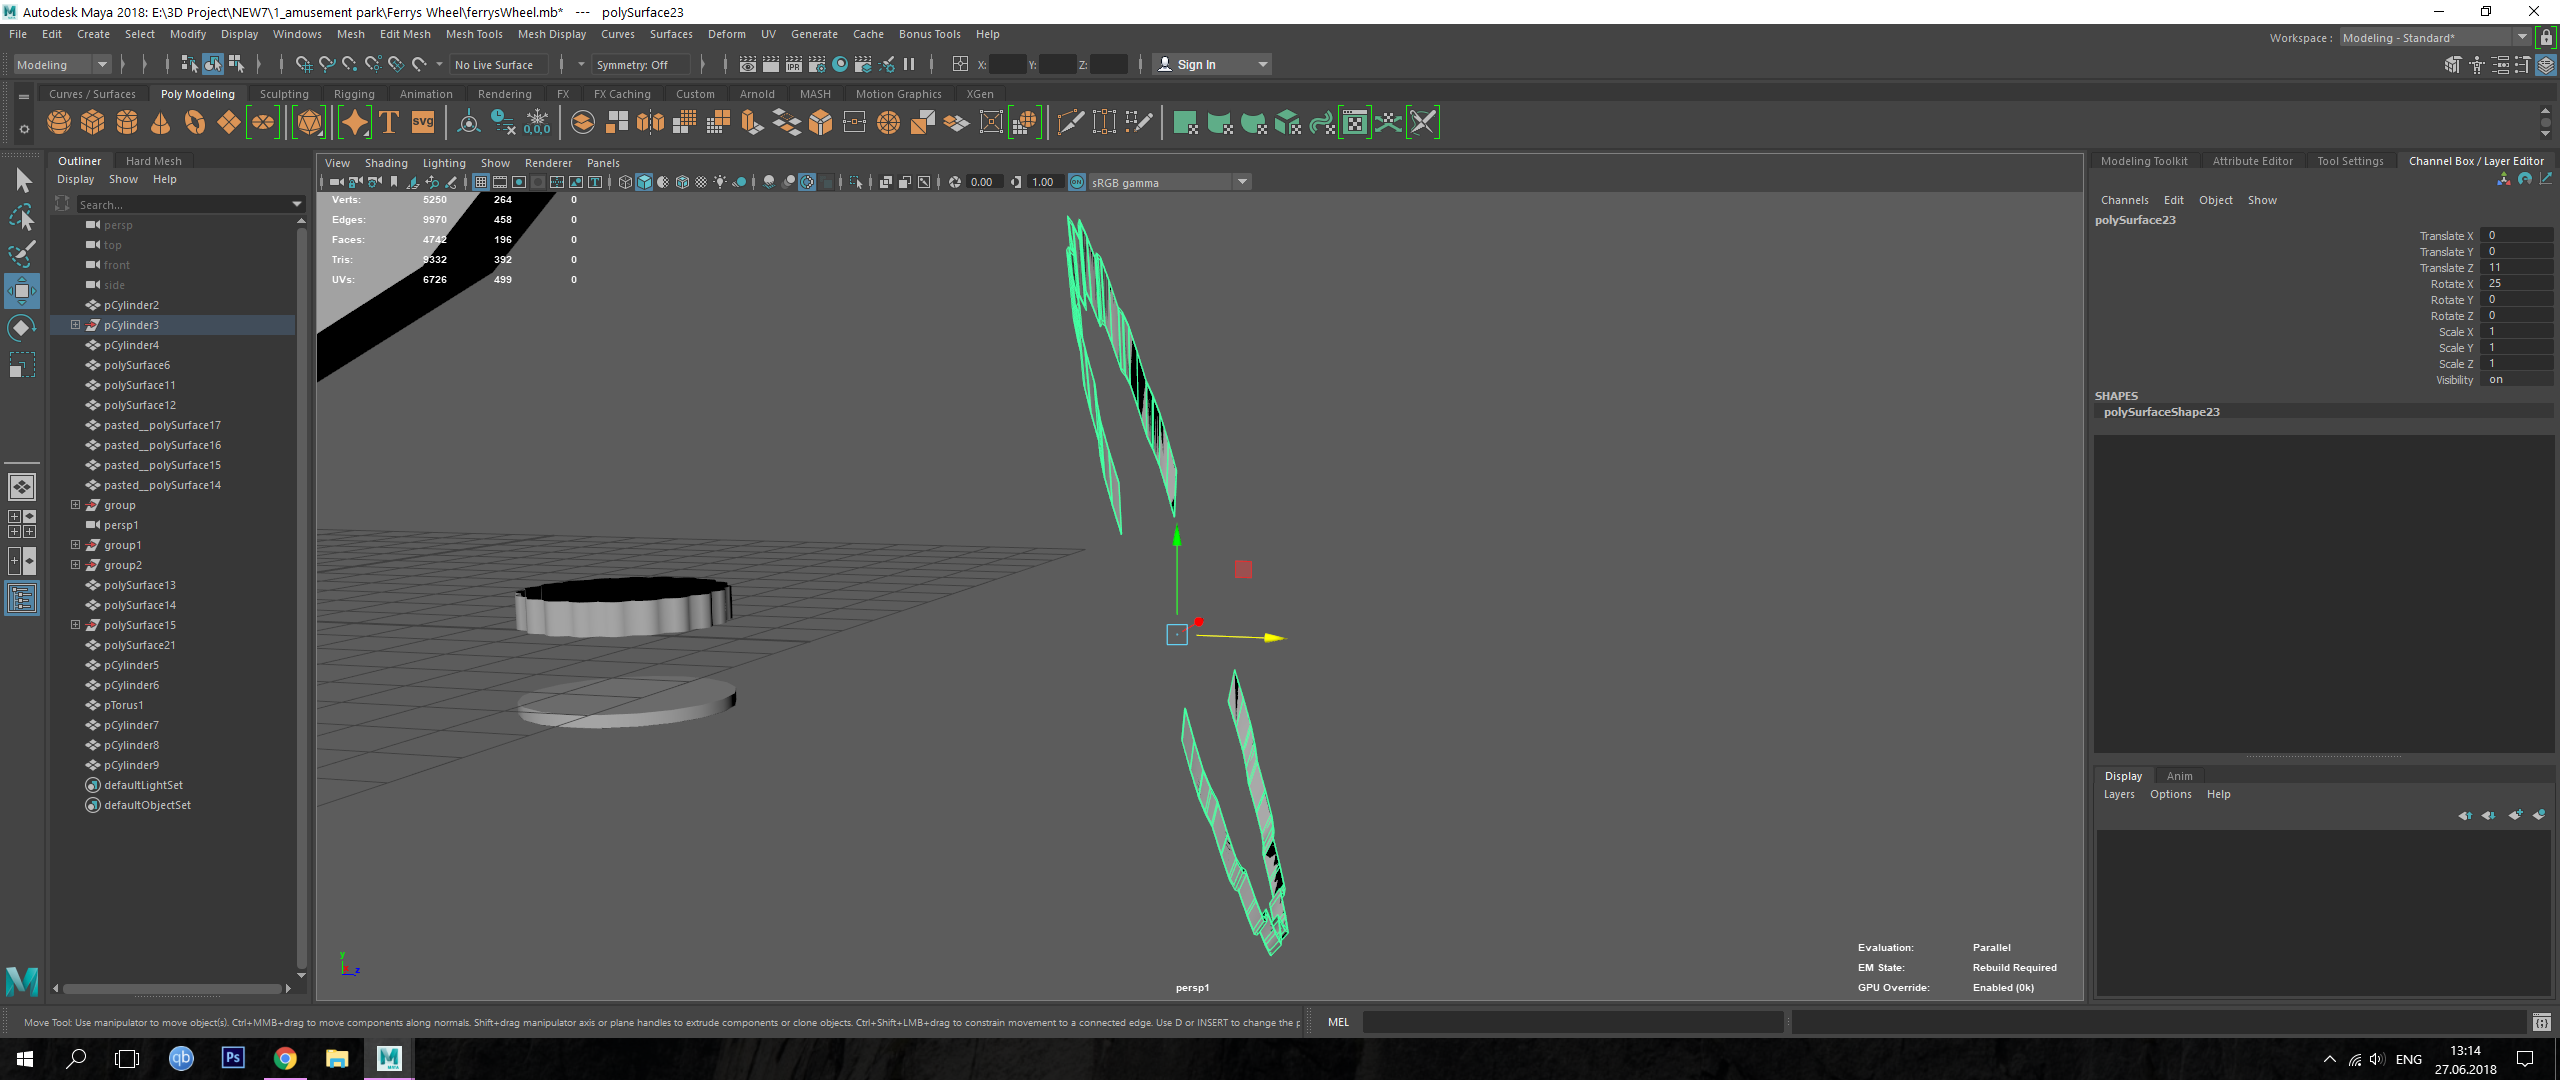Click the polygon Type text tool icon
2560x1080 pixels.
click(x=389, y=123)
